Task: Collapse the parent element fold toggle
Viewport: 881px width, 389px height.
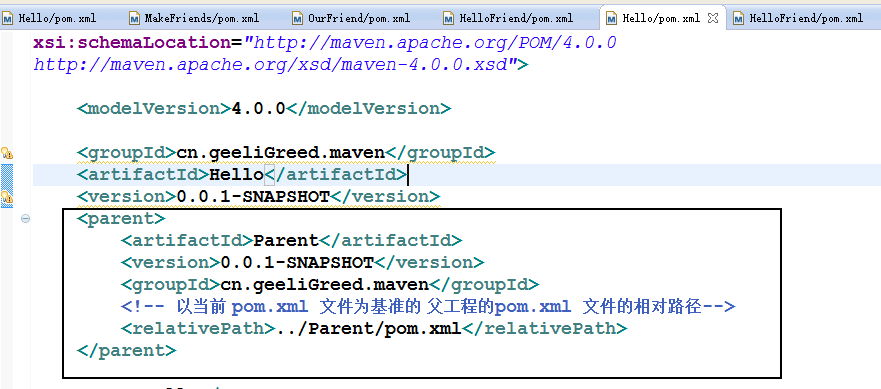Action: (x=25, y=219)
